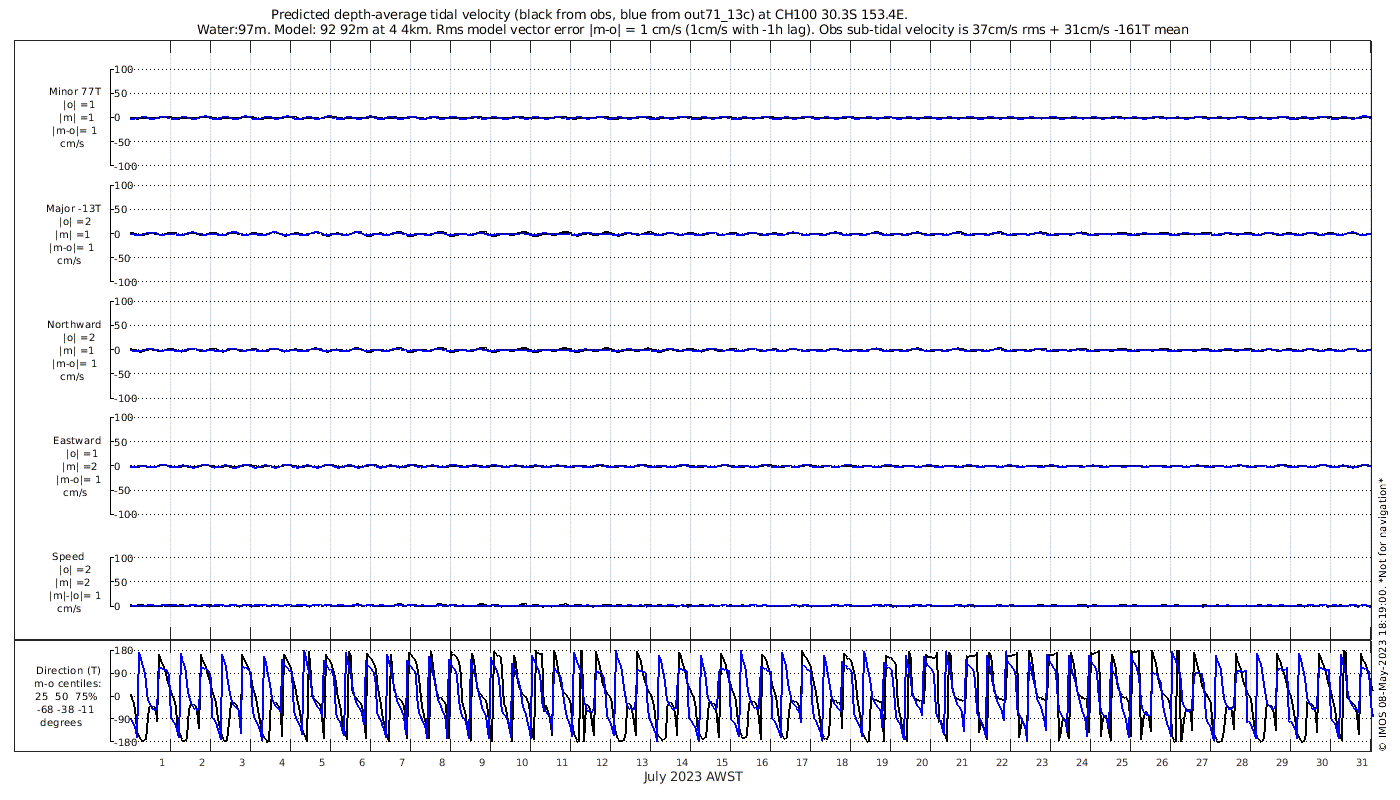Click the 'm-o centiles:' text
1400x800 pixels.
(68, 684)
